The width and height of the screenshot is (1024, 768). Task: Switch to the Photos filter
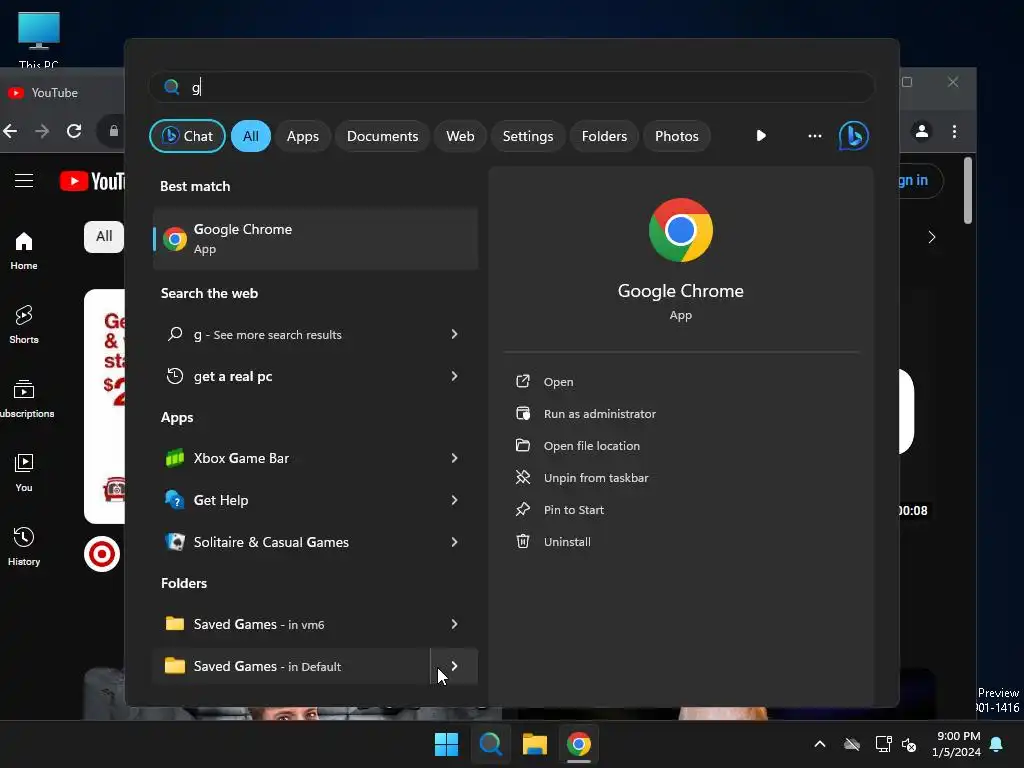pyautogui.click(x=677, y=136)
